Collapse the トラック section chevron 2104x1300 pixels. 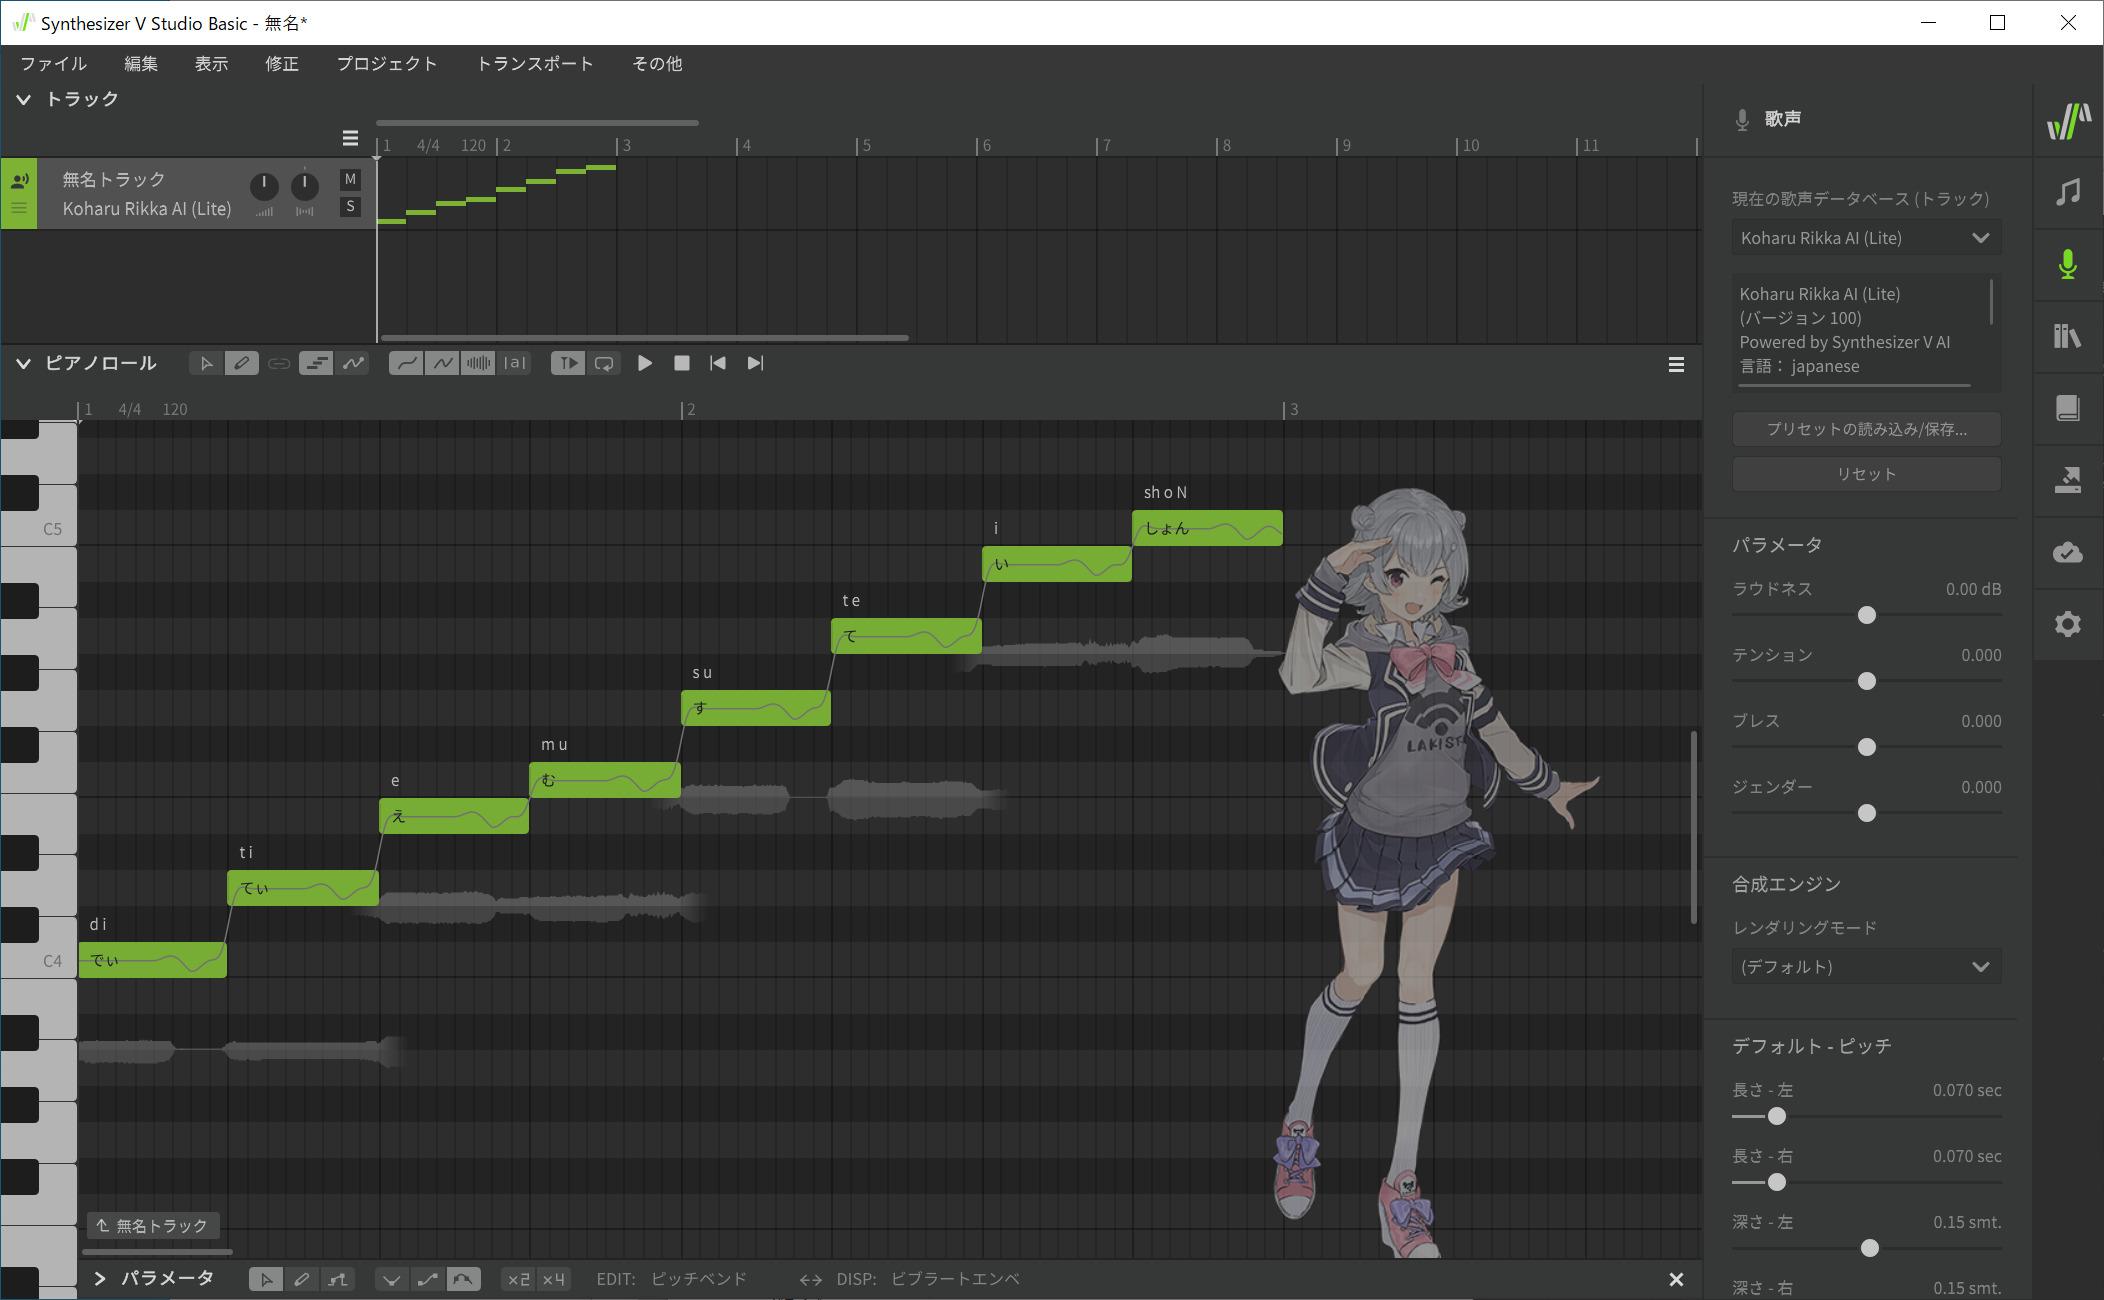tap(23, 99)
